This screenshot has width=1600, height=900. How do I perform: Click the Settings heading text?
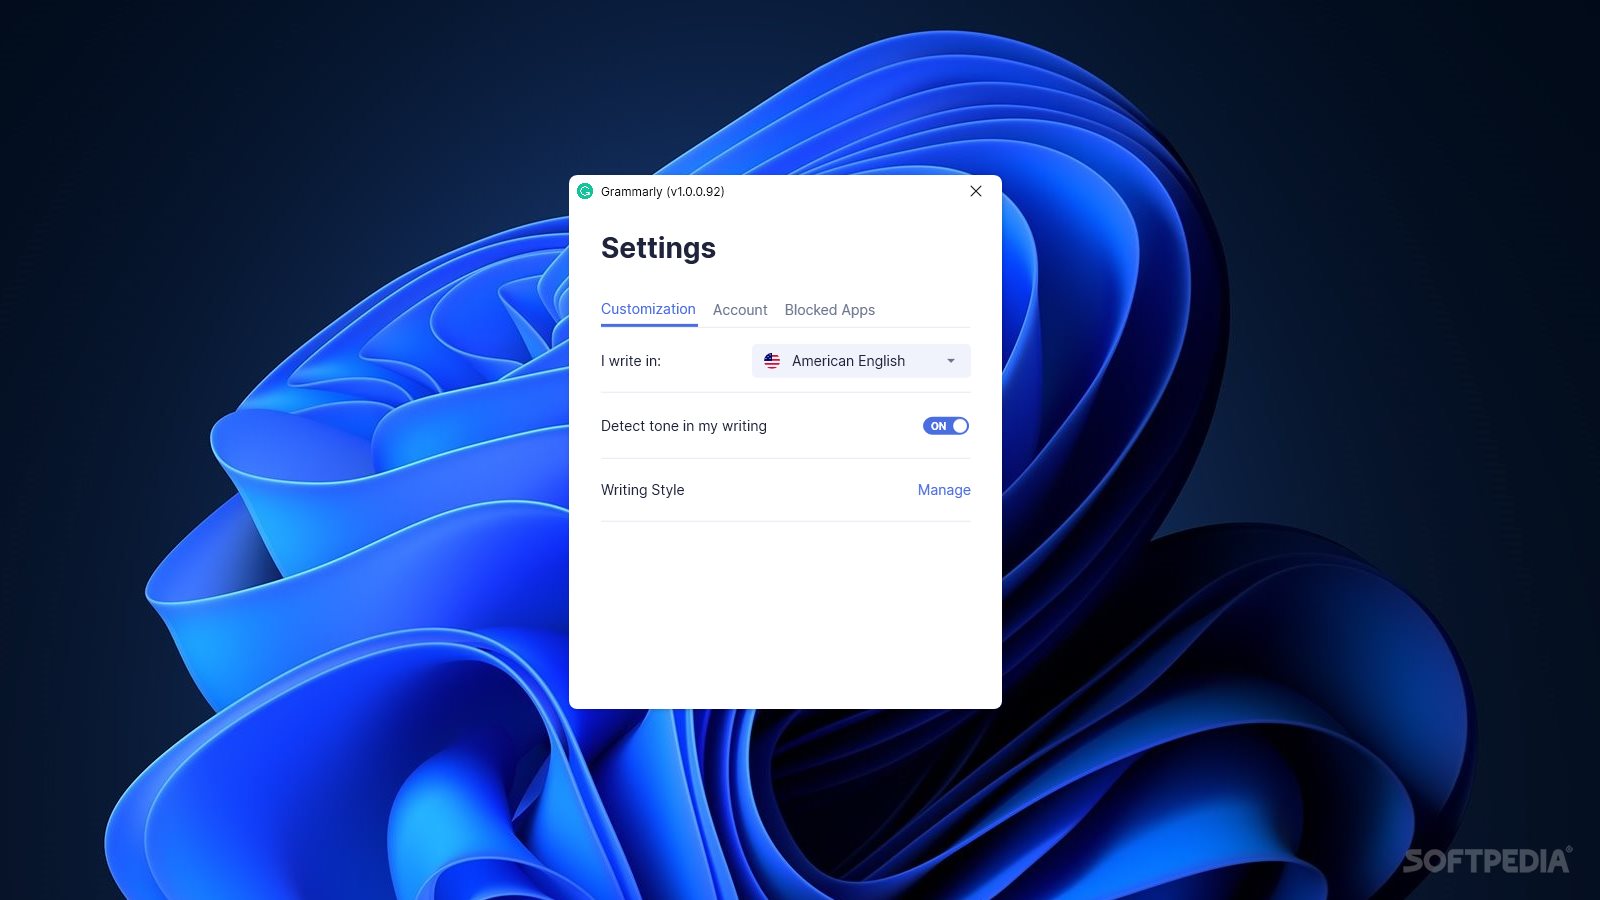658,248
